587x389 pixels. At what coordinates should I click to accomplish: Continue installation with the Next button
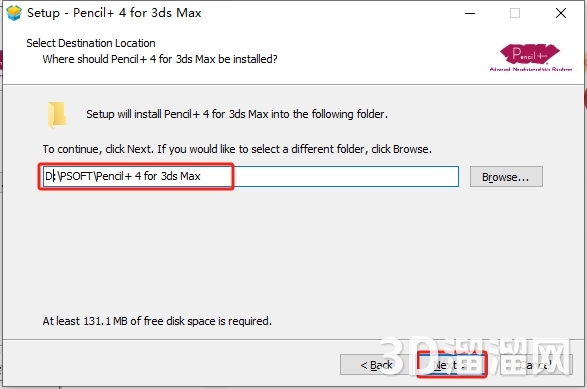(x=452, y=365)
